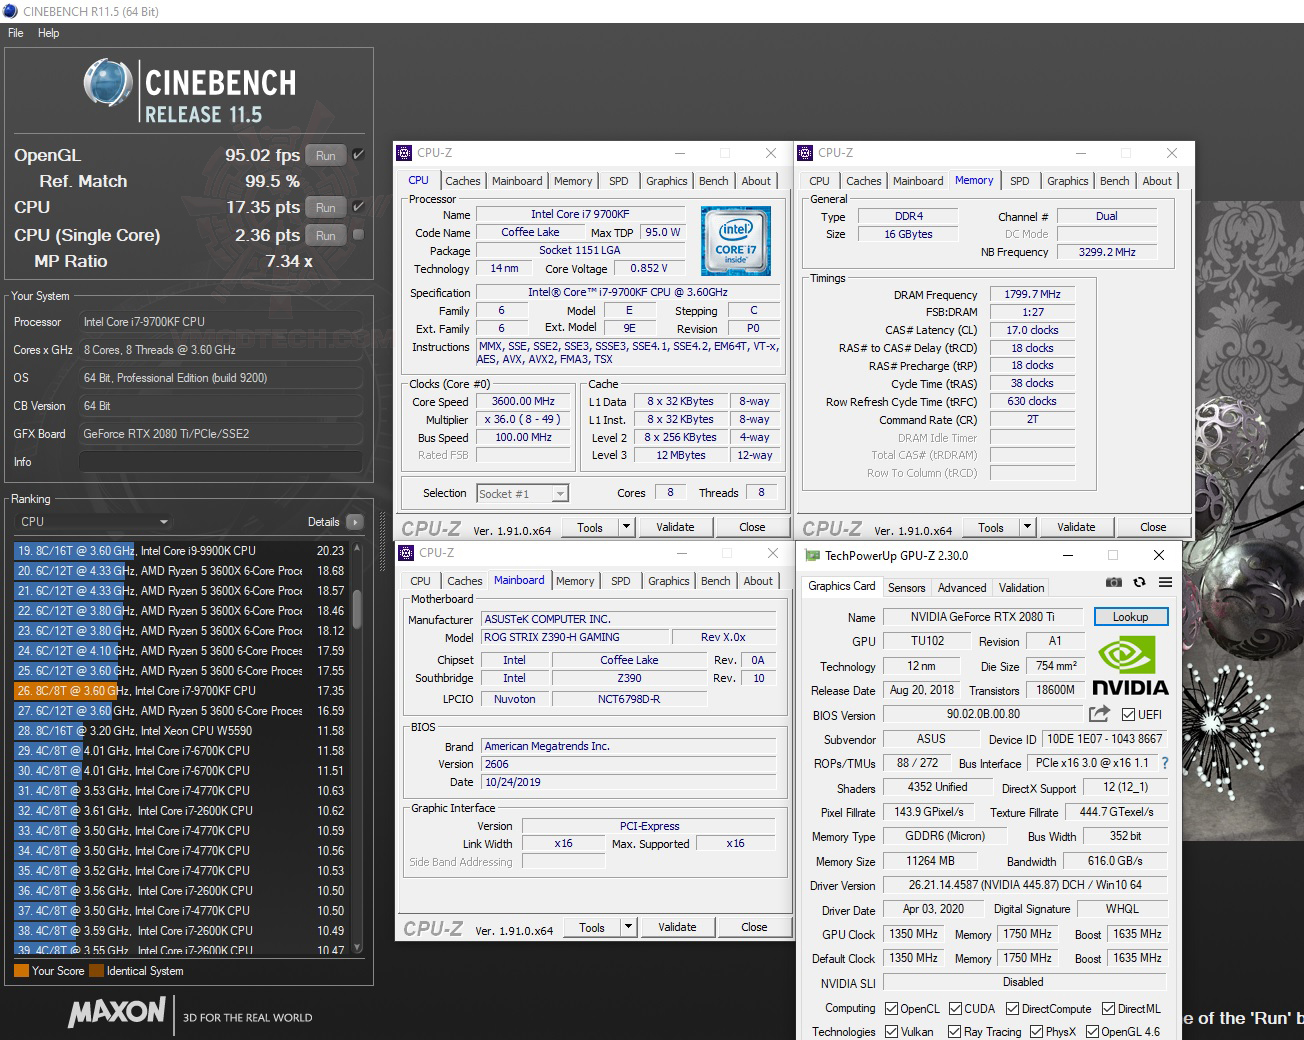This screenshot has height=1040, width=1304.
Task: Run the OpenGL benchmark
Action: [326, 155]
